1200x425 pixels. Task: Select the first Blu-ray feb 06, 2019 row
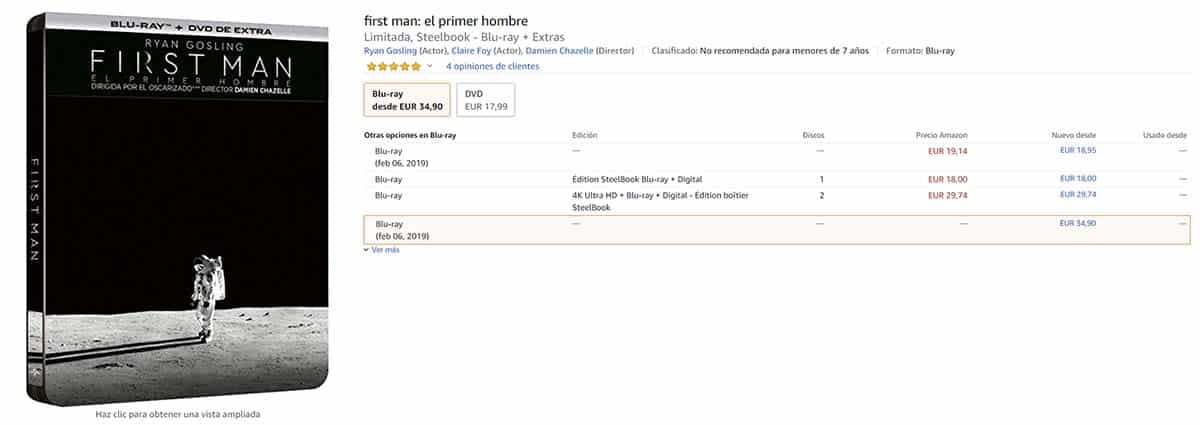(x=402, y=156)
